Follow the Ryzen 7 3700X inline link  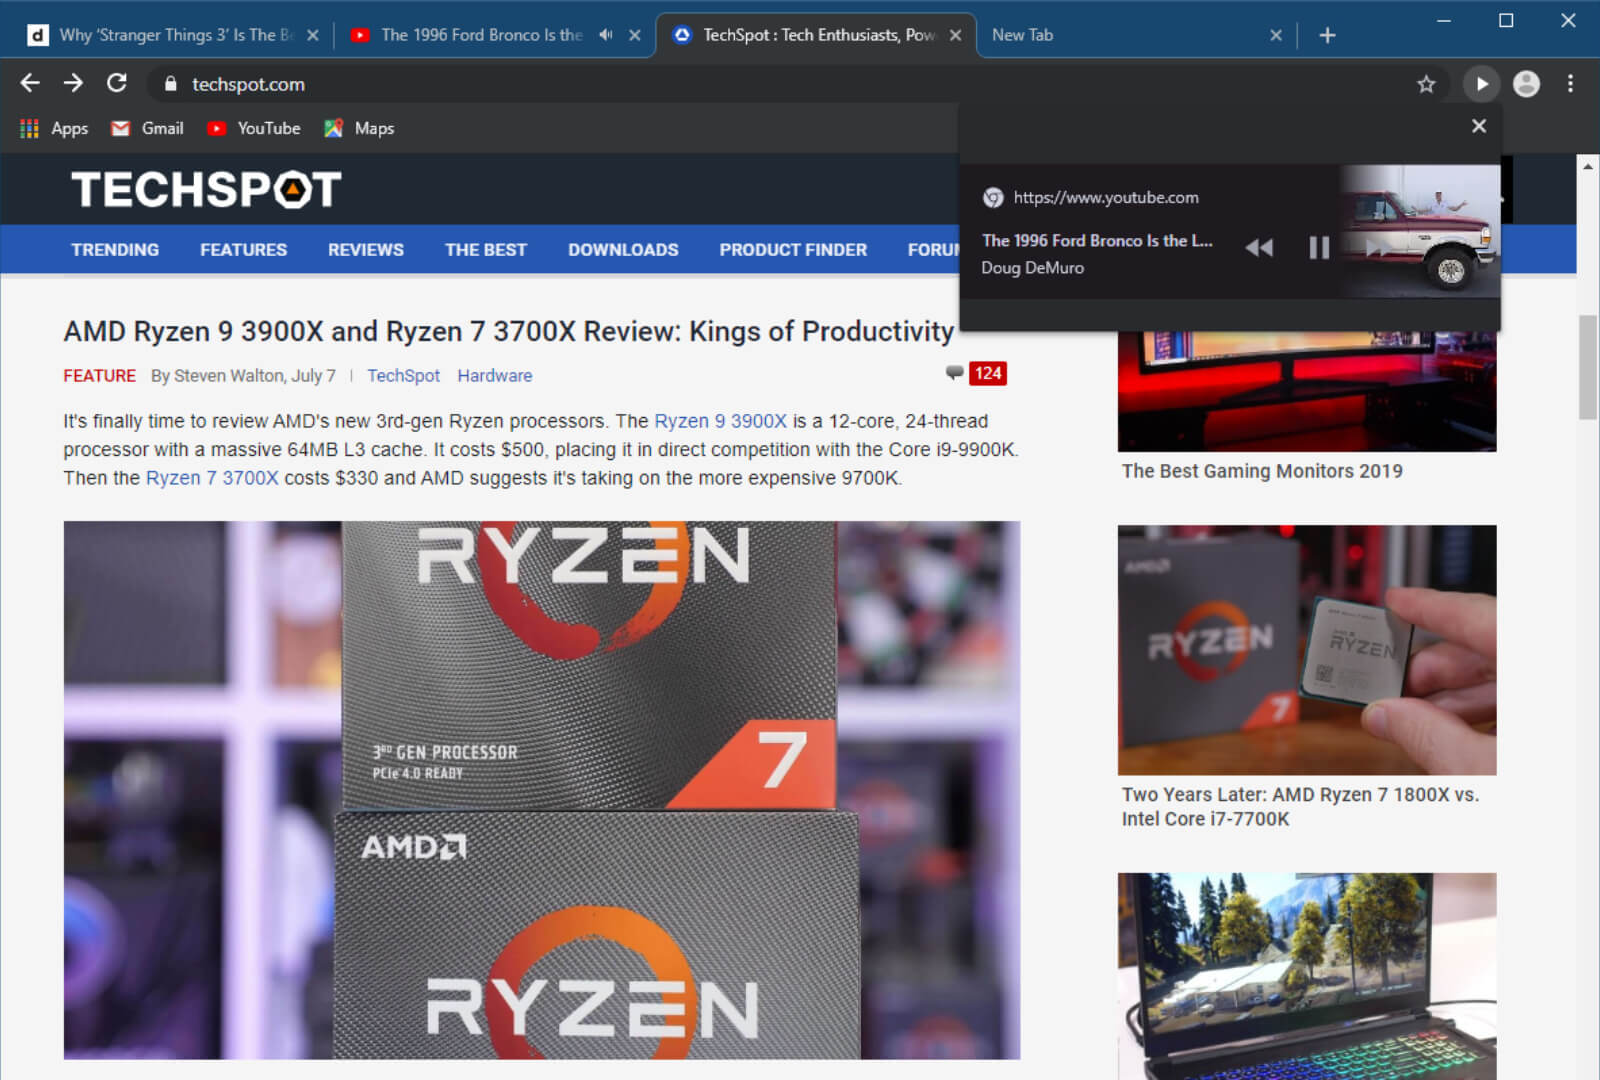point(212,478)
